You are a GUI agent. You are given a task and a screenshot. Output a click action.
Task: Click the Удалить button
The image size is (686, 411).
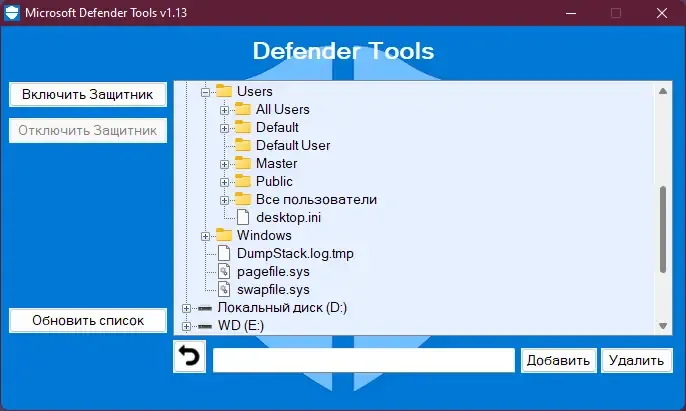(x=637, y=360)
